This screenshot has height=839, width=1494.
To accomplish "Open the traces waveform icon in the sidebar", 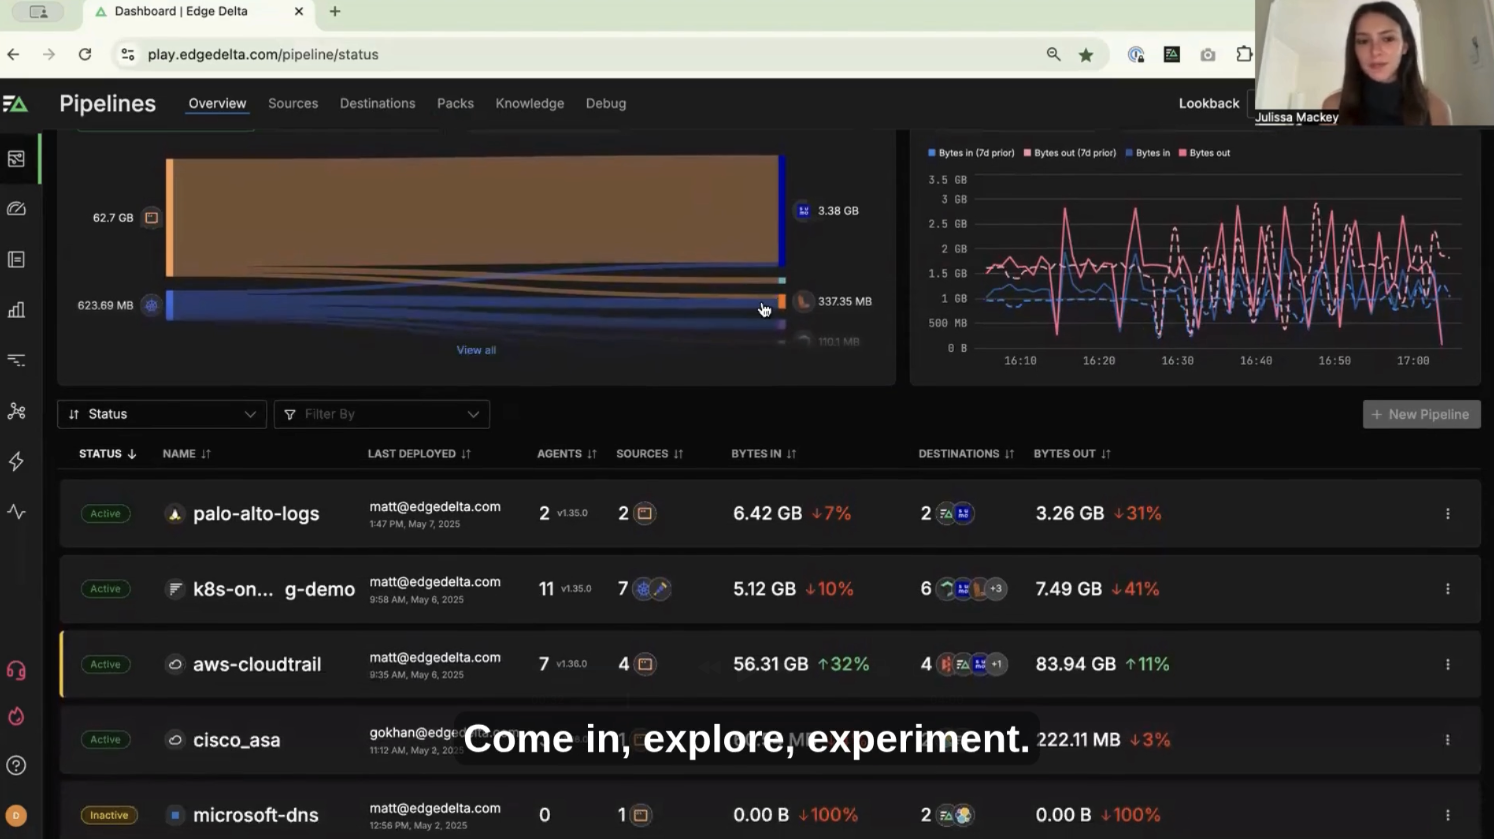I will pos(16,512).
